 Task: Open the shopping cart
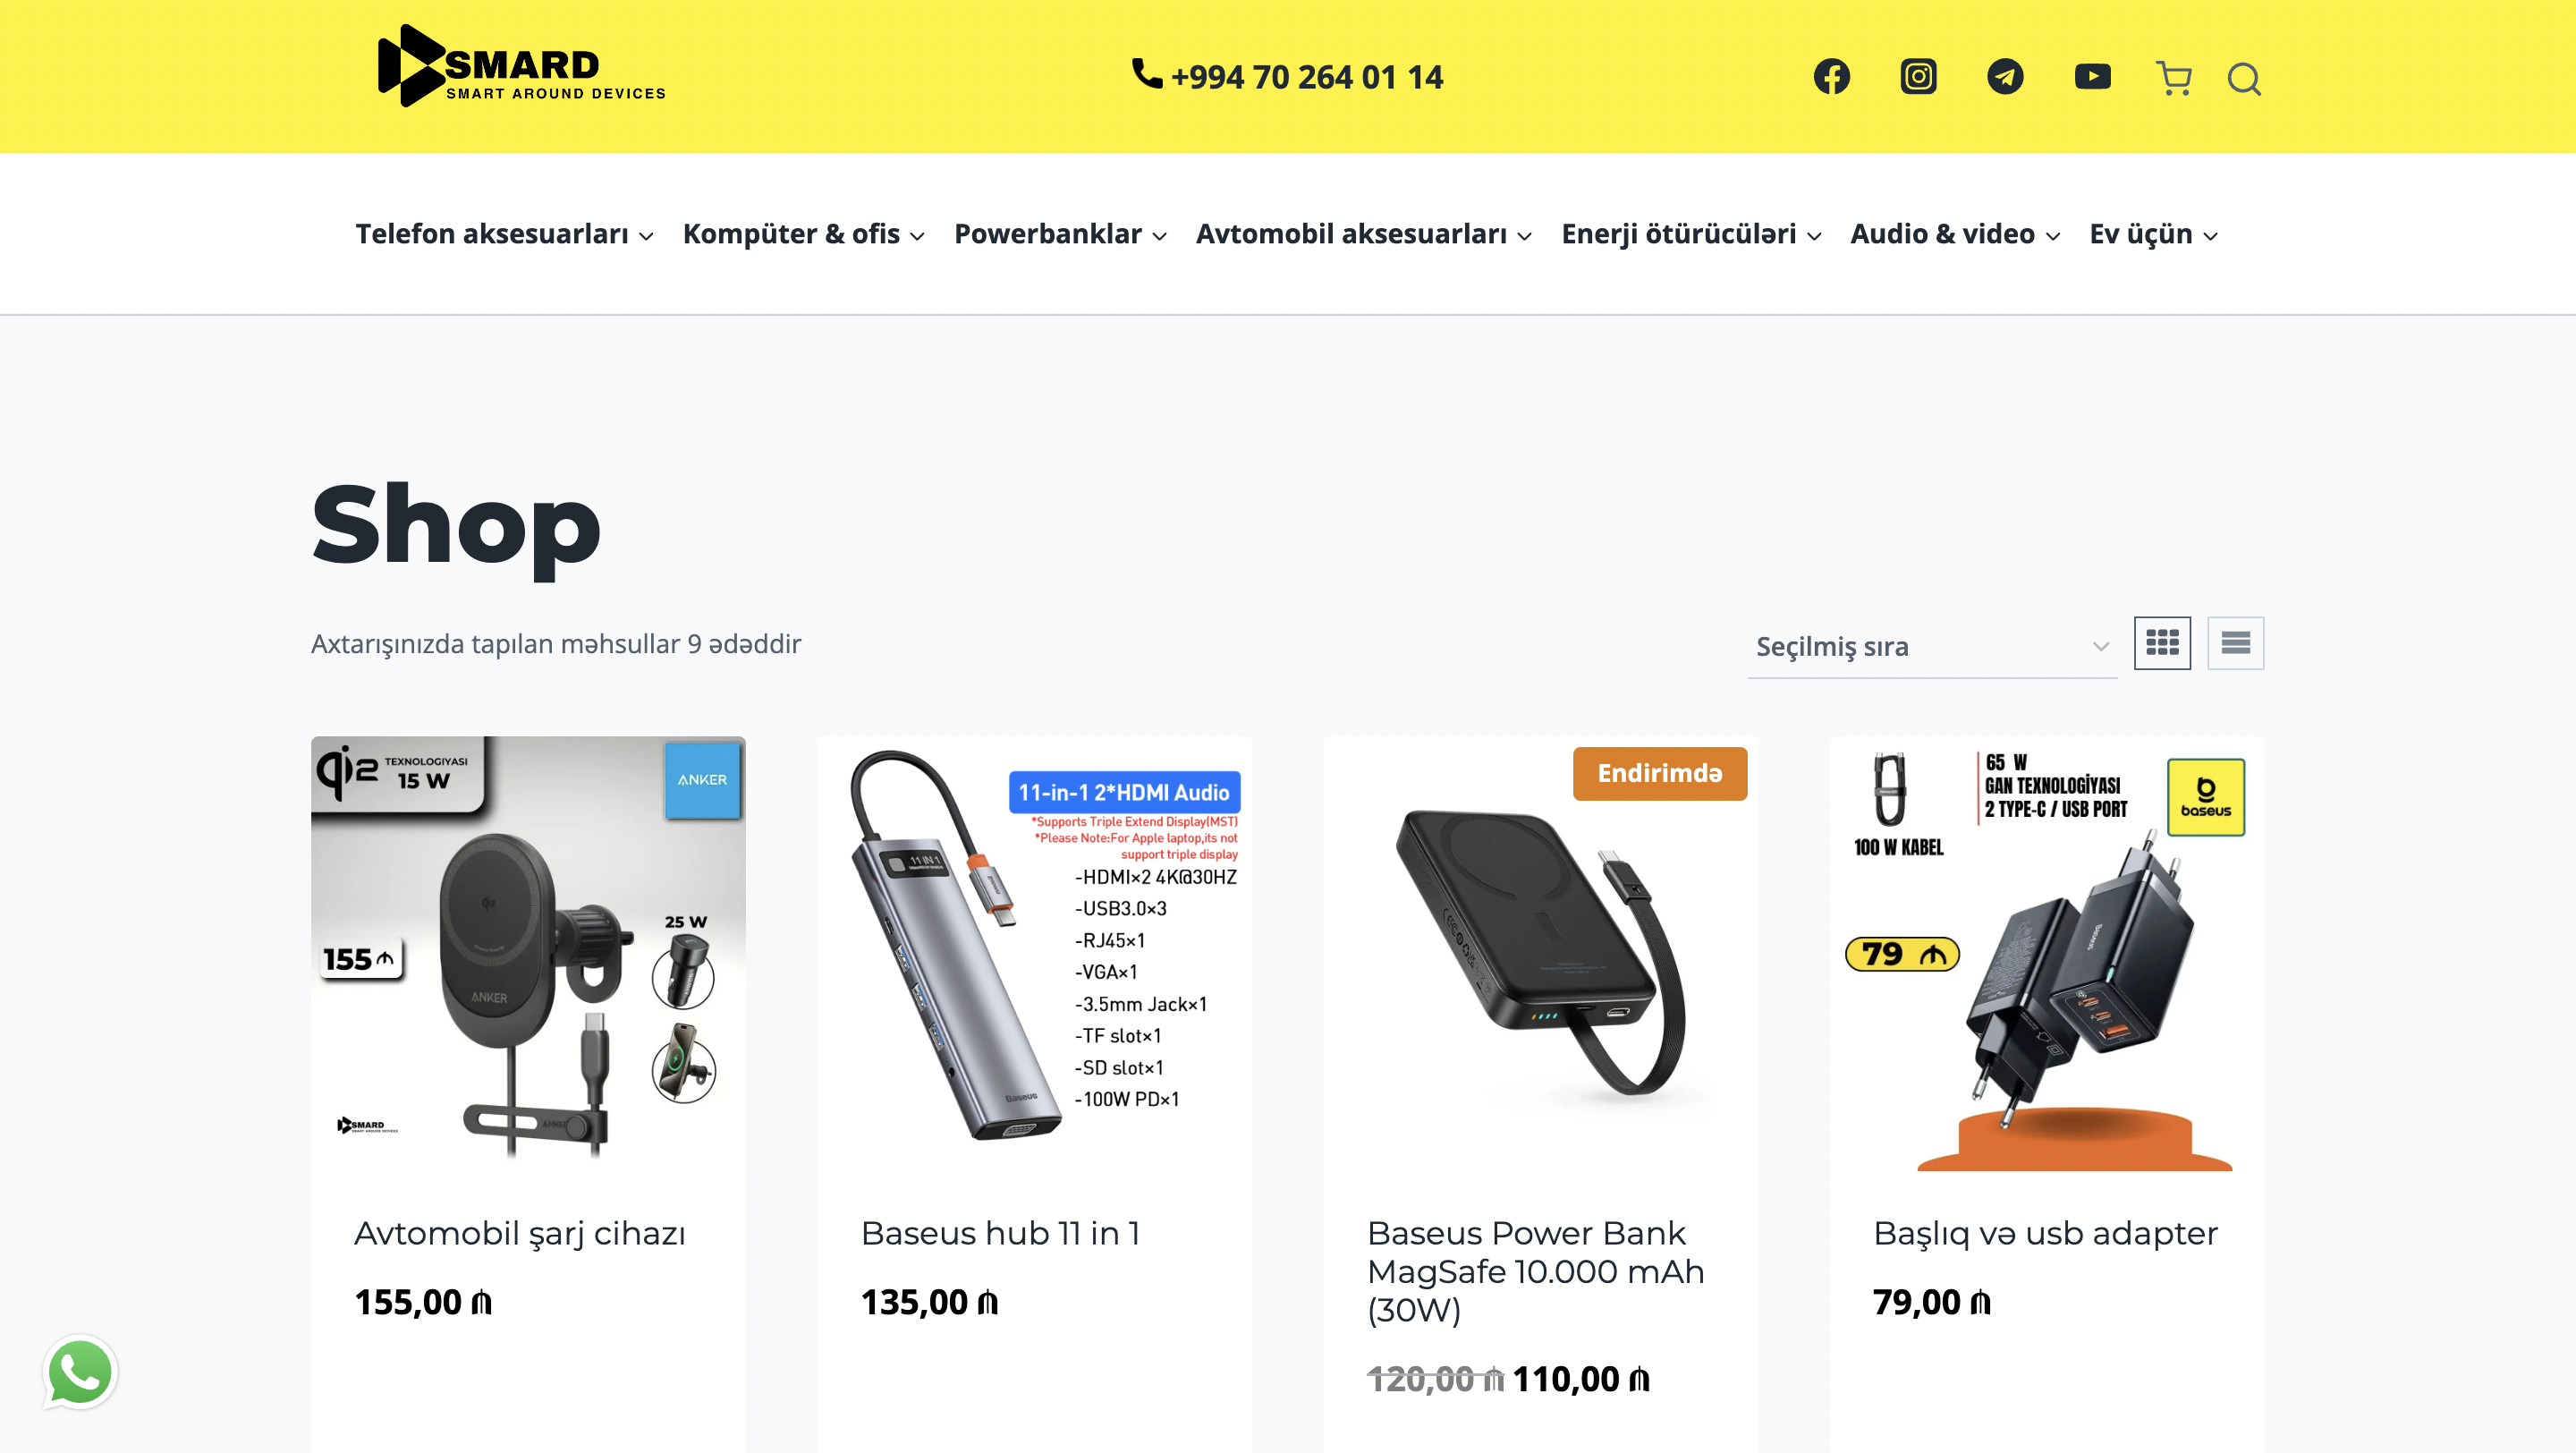pyautogui.click(x=2174, y=78)
